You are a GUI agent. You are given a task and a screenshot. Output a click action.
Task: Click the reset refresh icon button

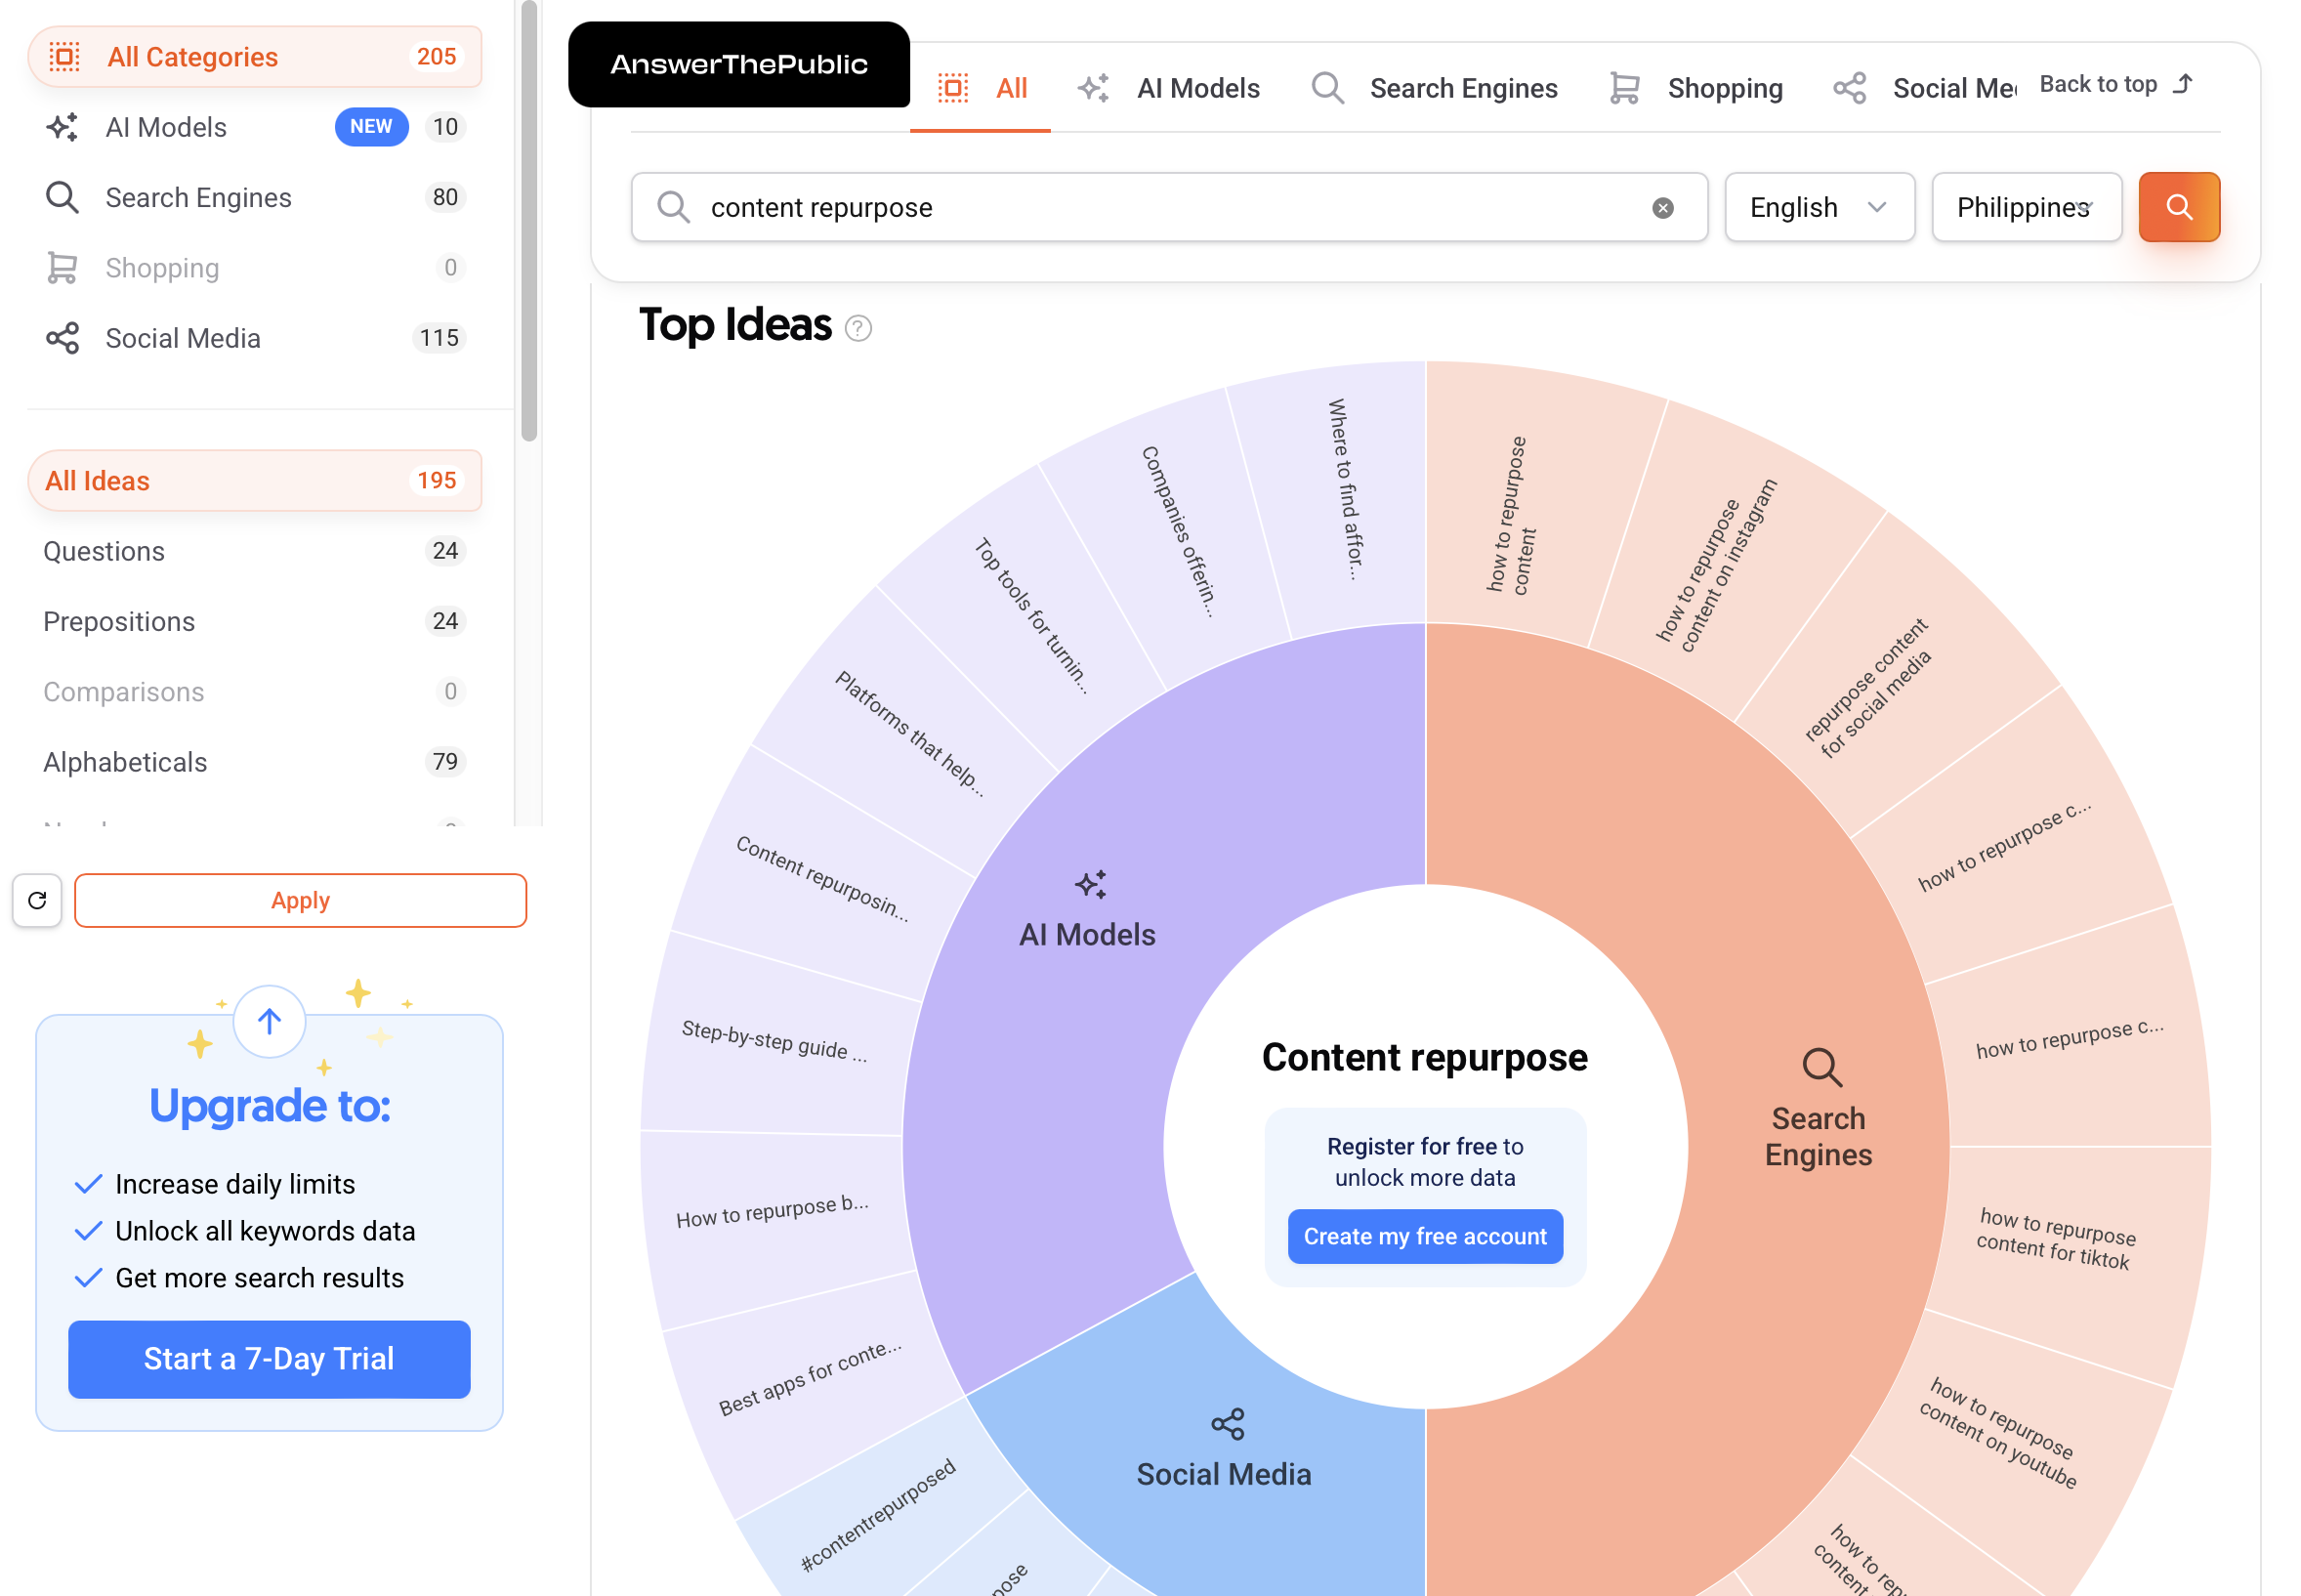coord(37,900)
